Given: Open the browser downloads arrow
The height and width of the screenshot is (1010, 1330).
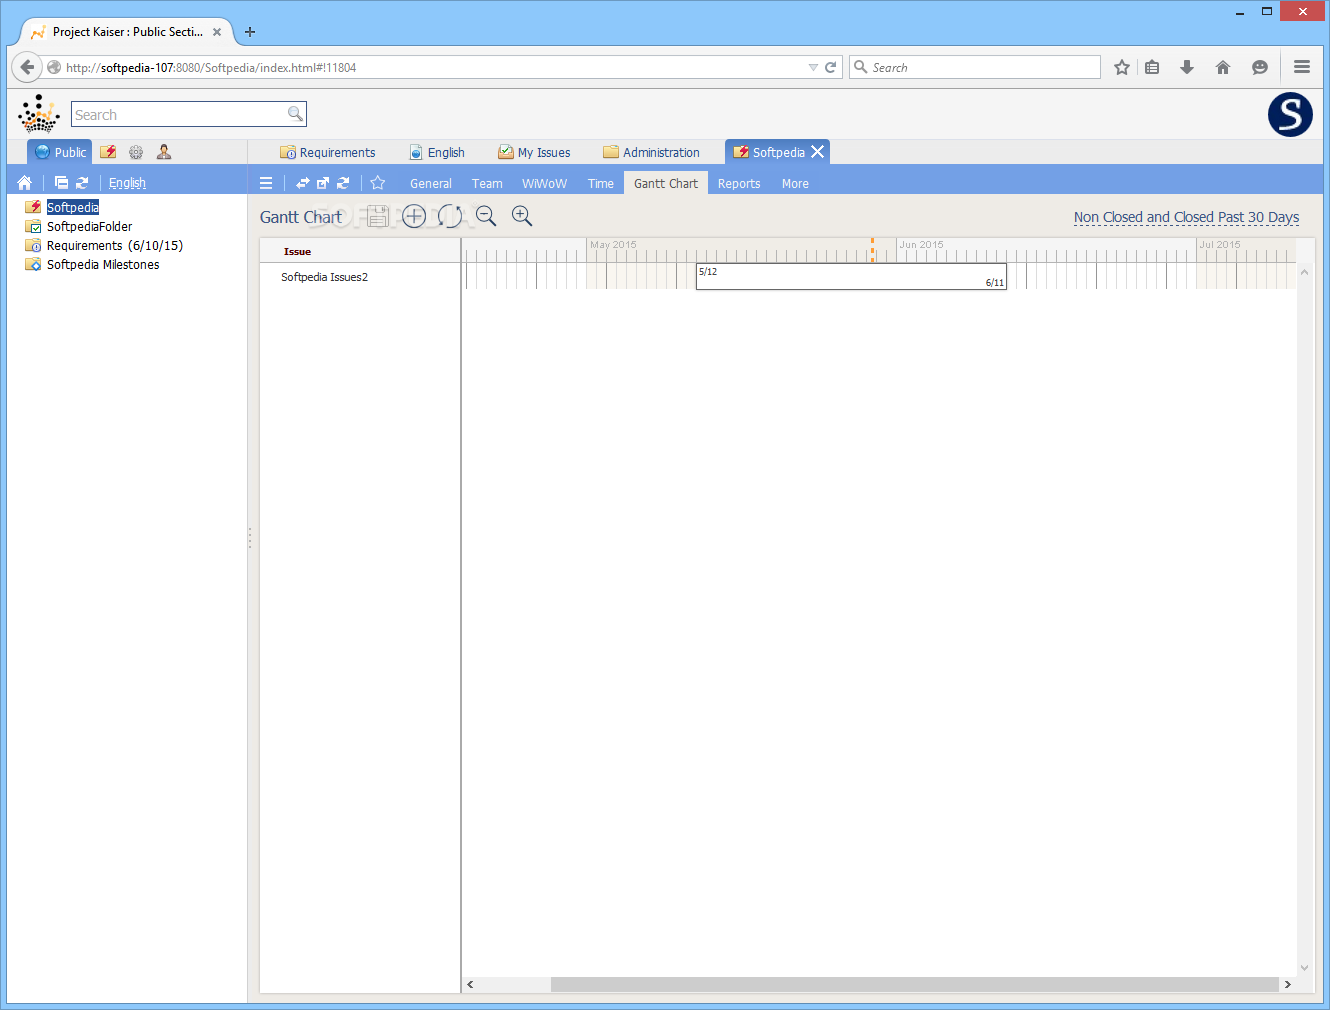Looking at the screenshot, I should pyautogui.click(x=1187, y=67).
